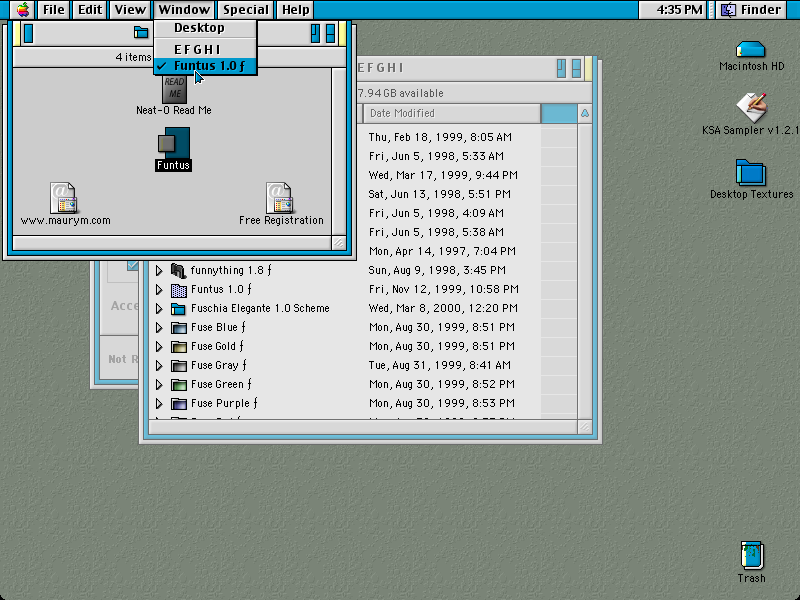Expand the funnything 1.8 ƒ folder triangle
This screenshot has width=800, height=600.
tap(159, 270)
